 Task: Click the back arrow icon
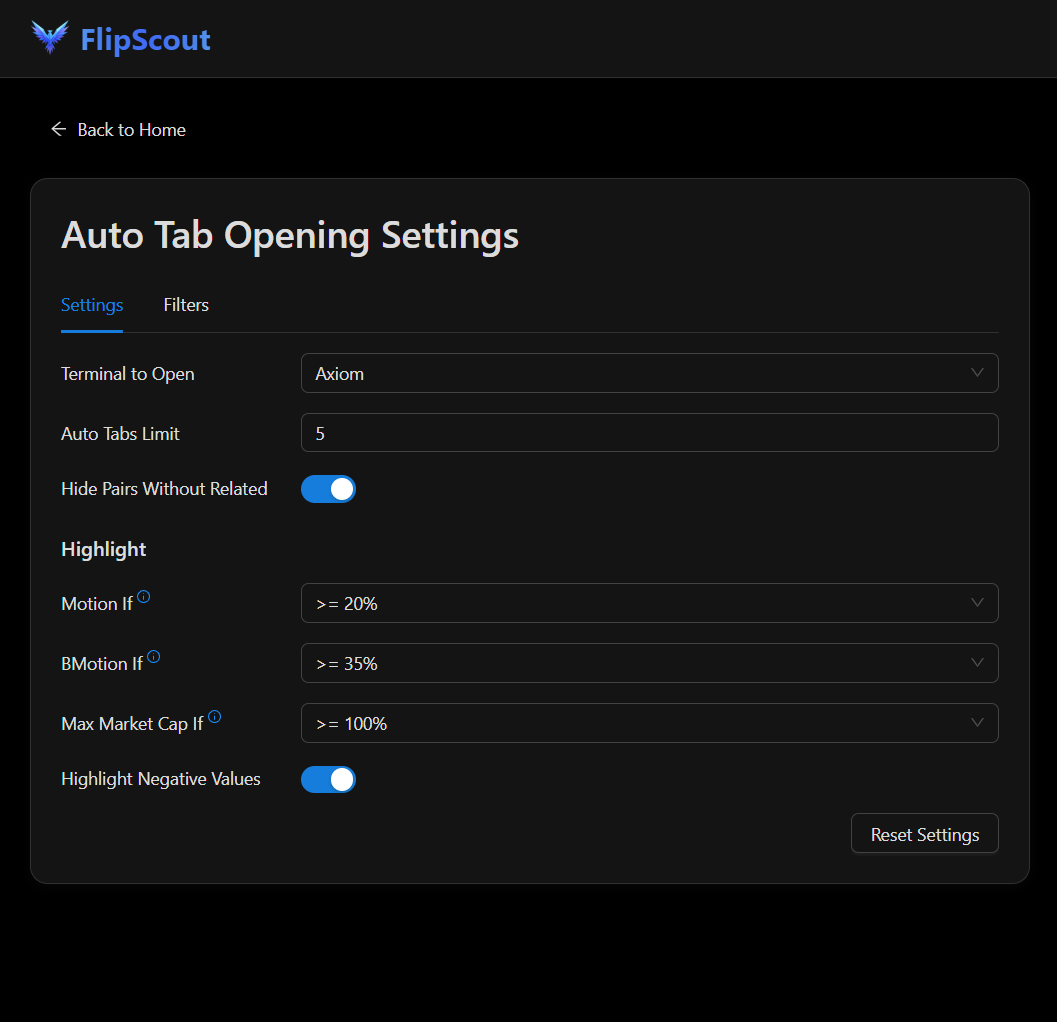click(x=58, y=130)
